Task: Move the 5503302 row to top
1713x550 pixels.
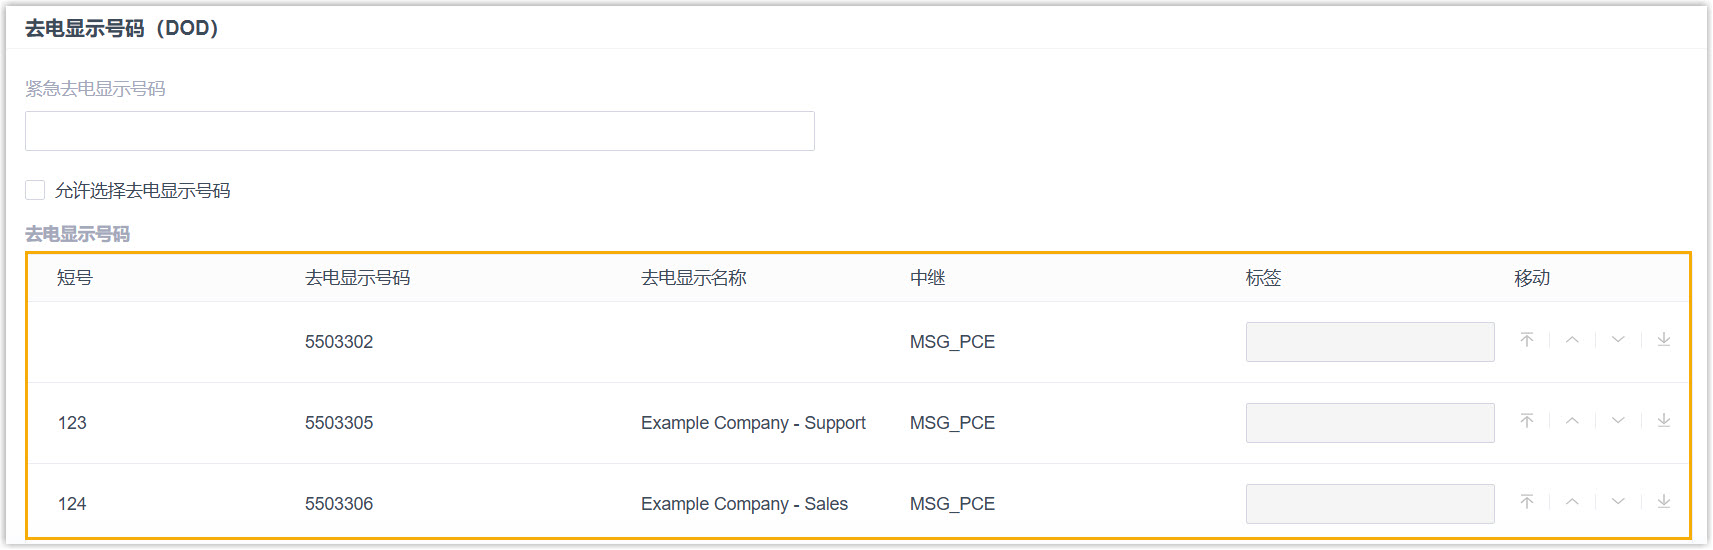Action: coord(1527,340)
